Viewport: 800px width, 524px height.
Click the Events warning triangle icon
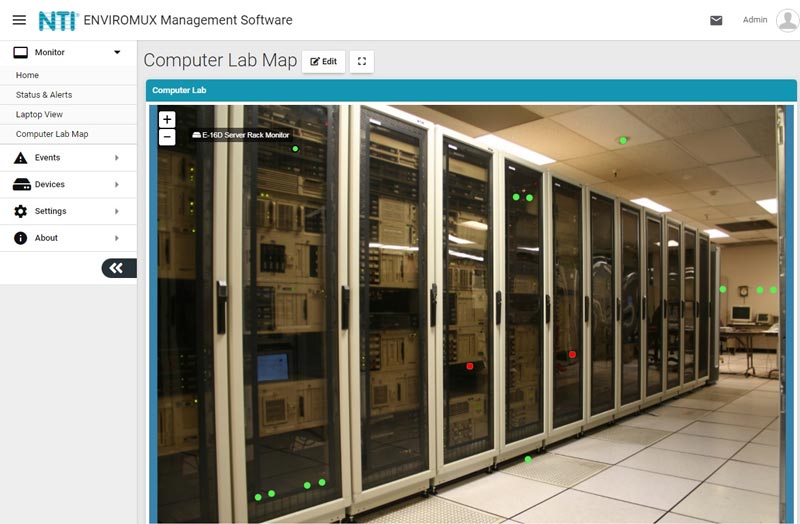[x=20, y=158]
